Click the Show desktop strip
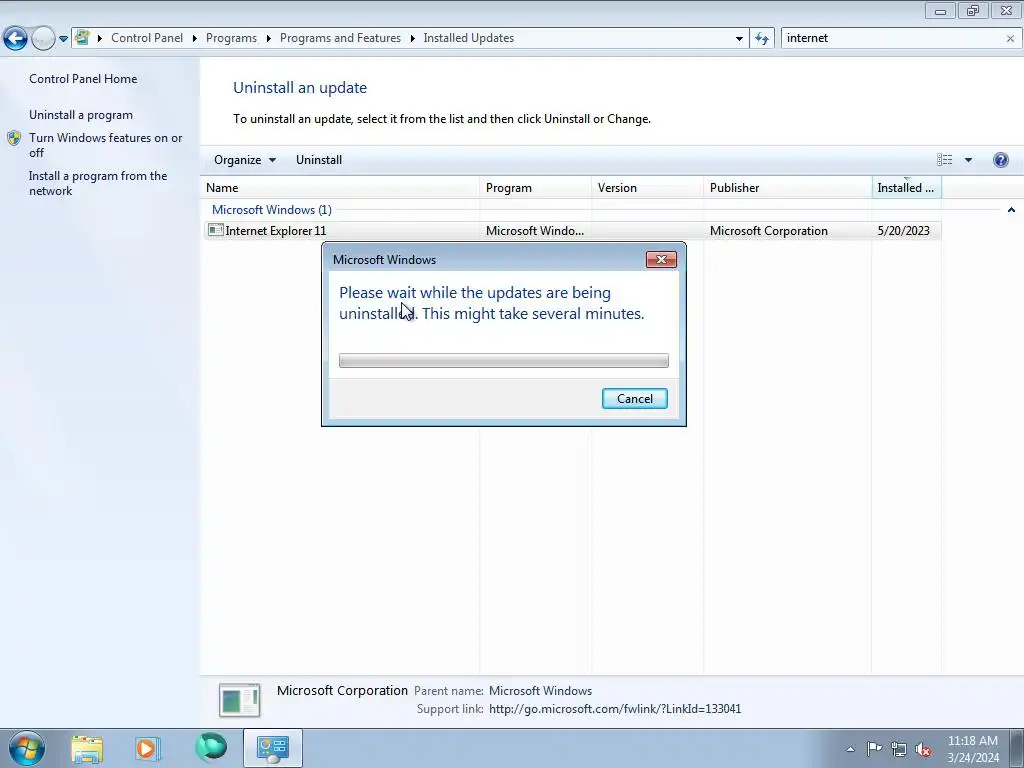 [1017, 749]
